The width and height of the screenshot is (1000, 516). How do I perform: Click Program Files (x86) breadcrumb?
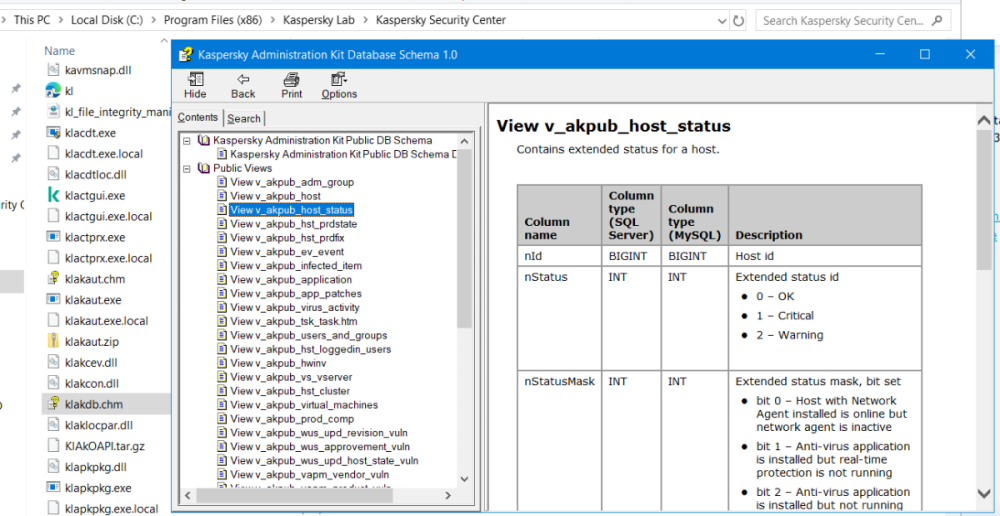214,20
